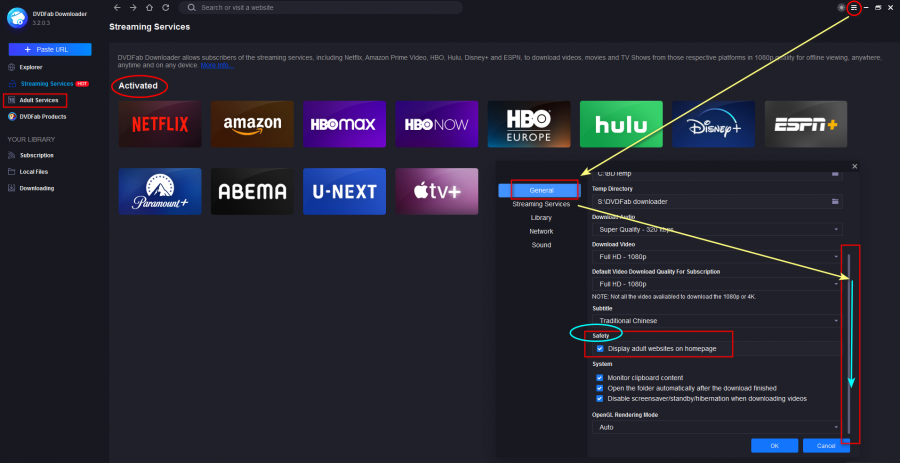This screenshot has width=900, height=463.
Task: Toggle Monitor clipboard content checkbox
Action: [x=599, y=377]
